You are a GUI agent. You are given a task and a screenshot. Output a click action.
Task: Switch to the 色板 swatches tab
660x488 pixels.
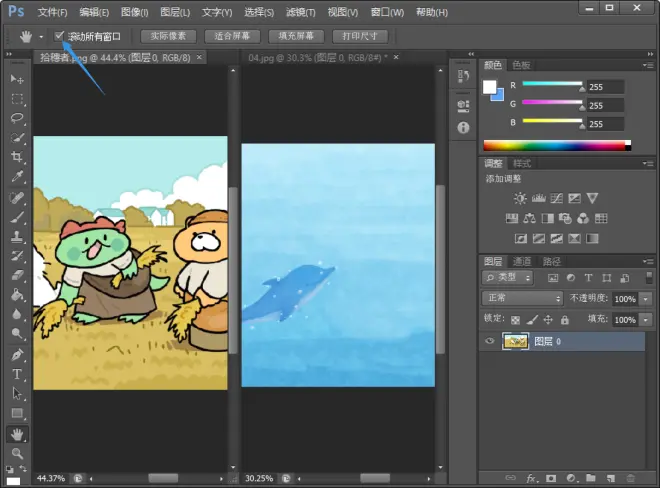pyautogui.click(x=521, y=65)
